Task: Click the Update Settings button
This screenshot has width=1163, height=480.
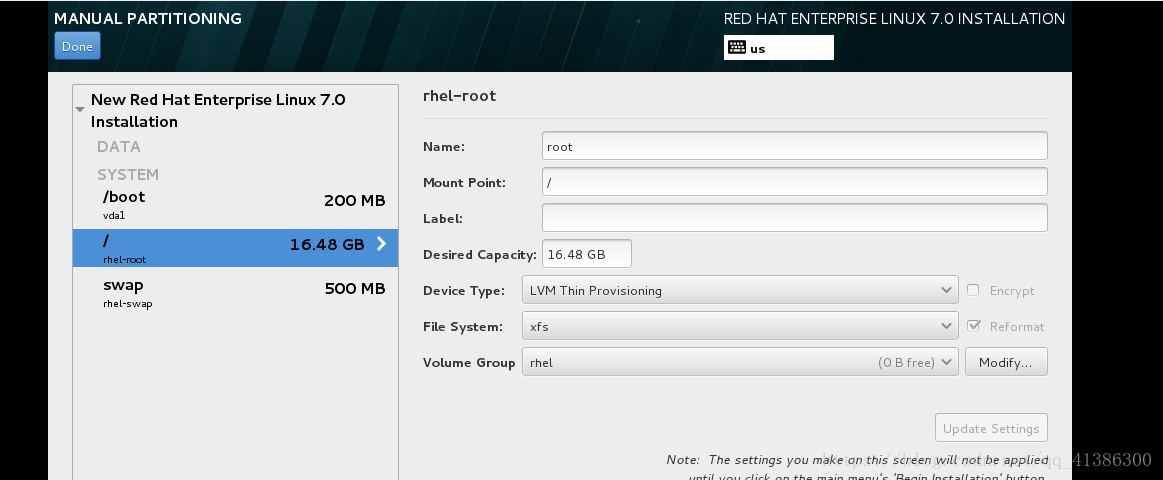Action: pyautogui.click(x=991, y=428)
